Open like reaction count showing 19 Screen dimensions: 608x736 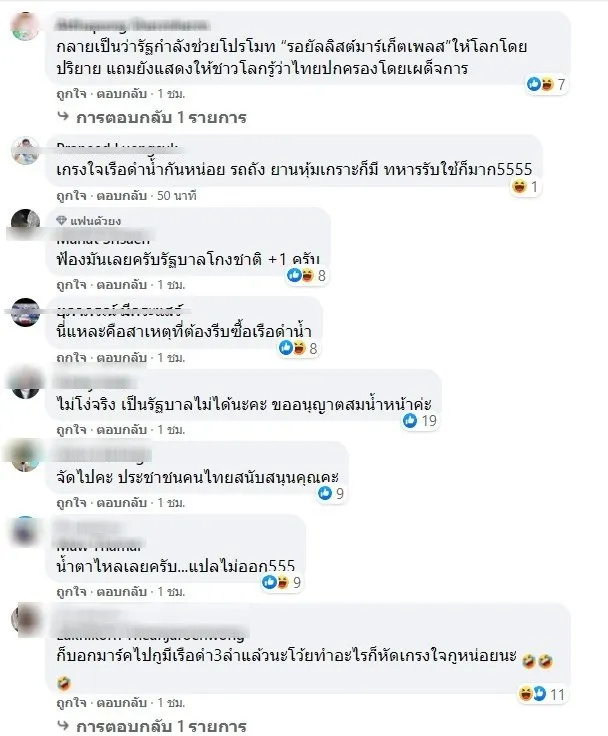[x=420, y=421]
